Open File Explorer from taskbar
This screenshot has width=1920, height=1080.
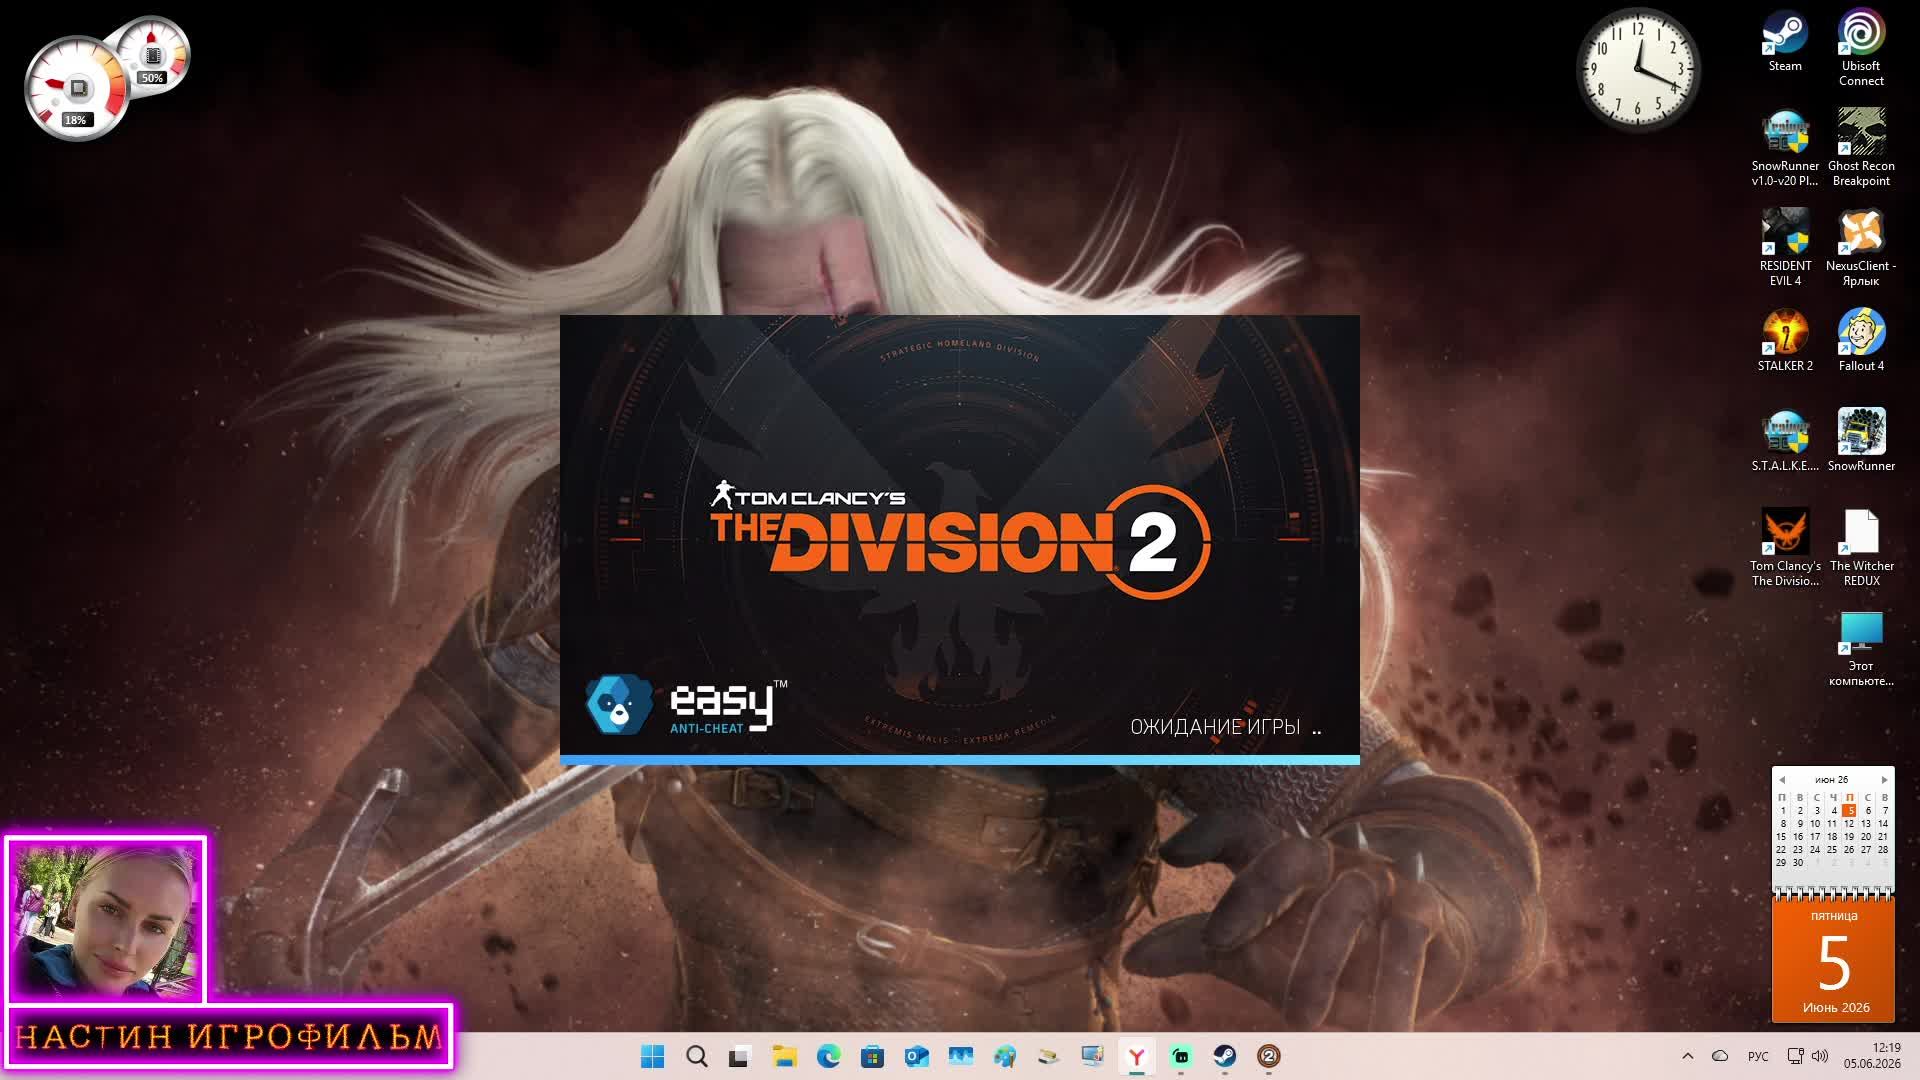point(784,1056)
